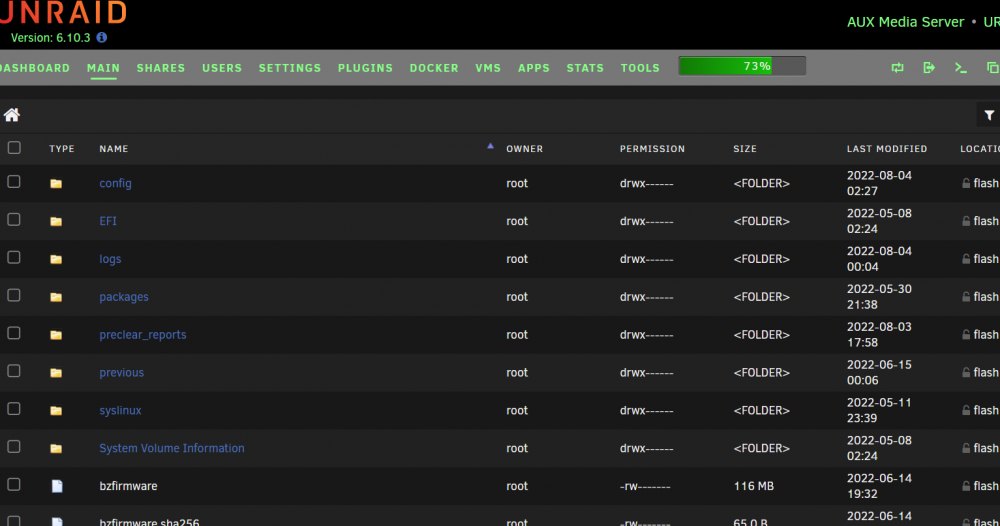The width and height of the screenshot is (1000, 526).
Task: Click the logs folder icon
Action: coord(56,259)
